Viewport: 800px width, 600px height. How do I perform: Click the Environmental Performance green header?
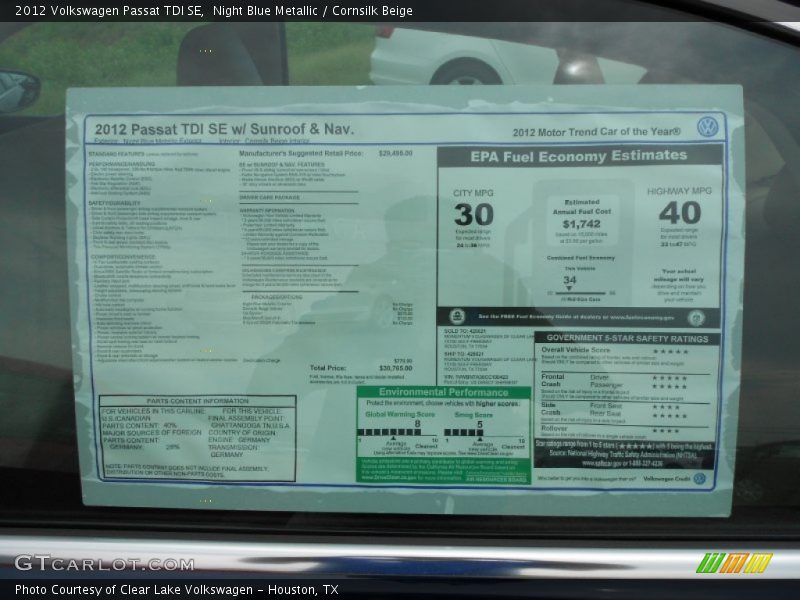click(x=444, y=393)
